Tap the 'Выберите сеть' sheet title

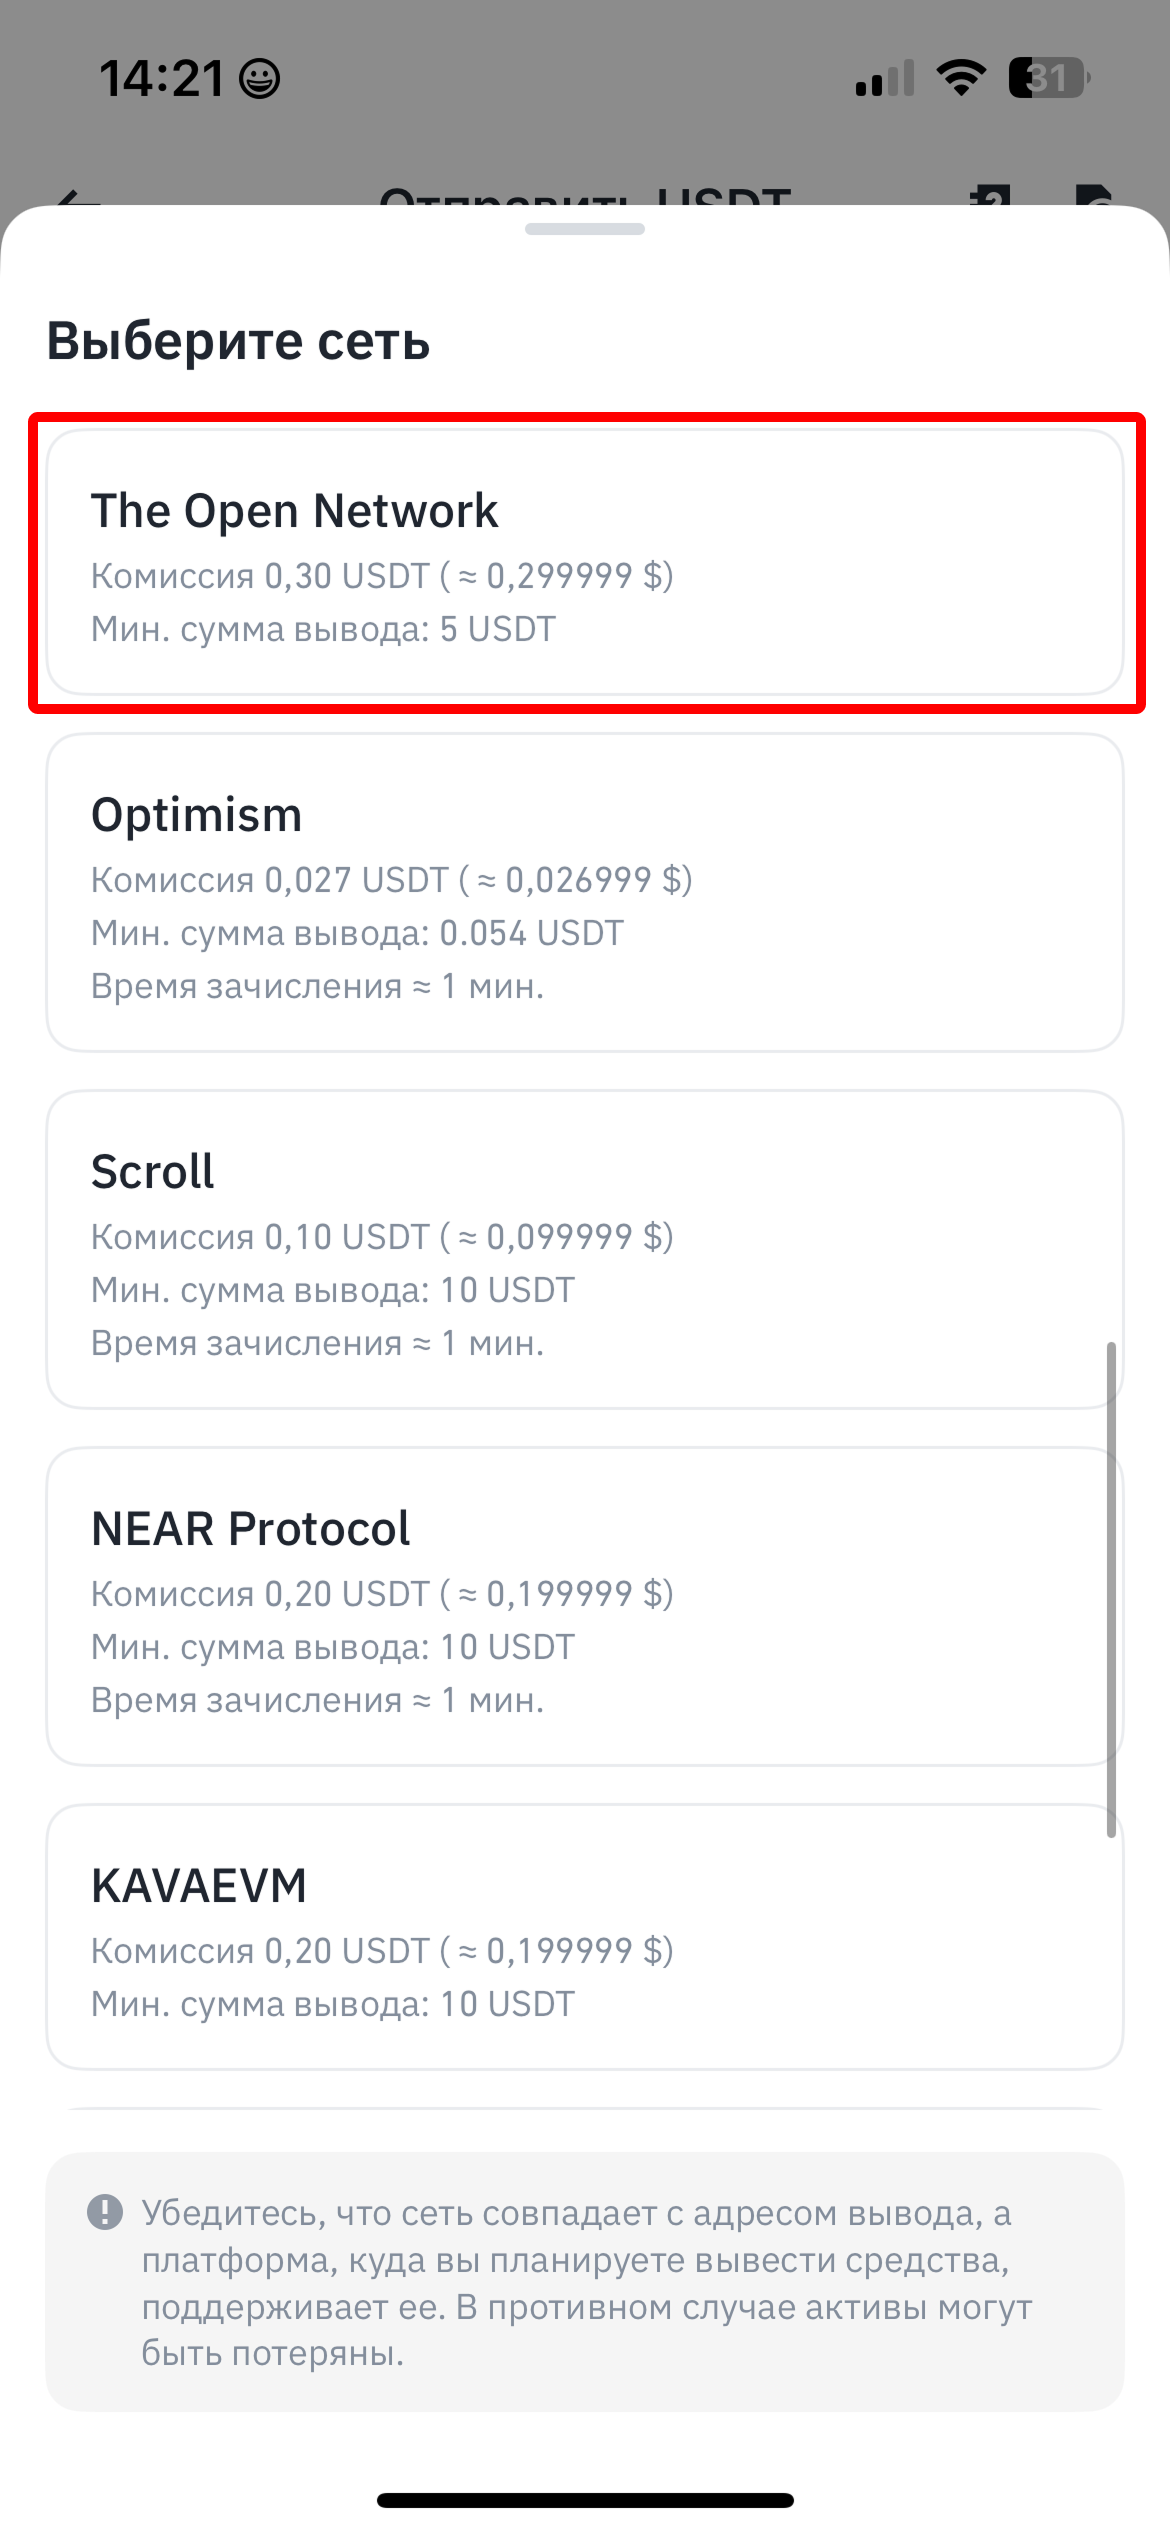pos(238,340)
